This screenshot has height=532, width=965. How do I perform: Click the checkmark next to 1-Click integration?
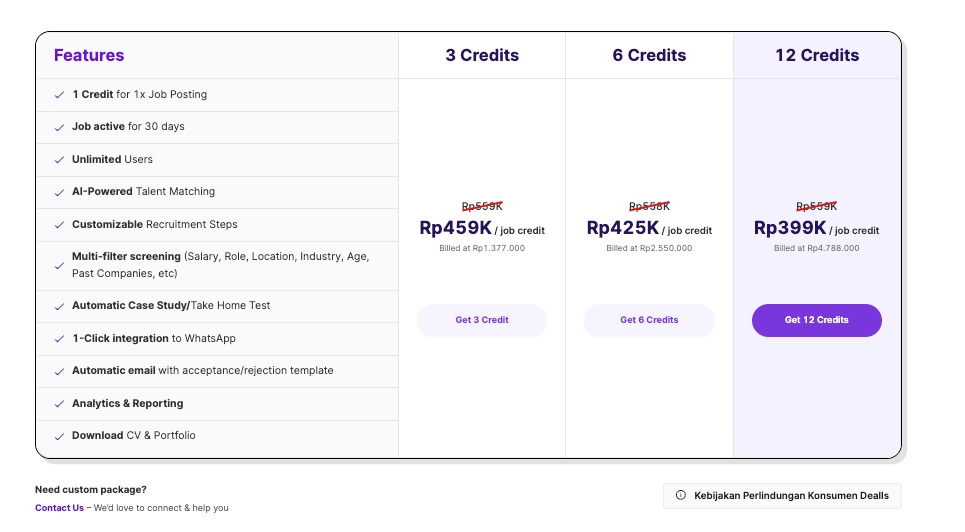(x=59, y=339)
